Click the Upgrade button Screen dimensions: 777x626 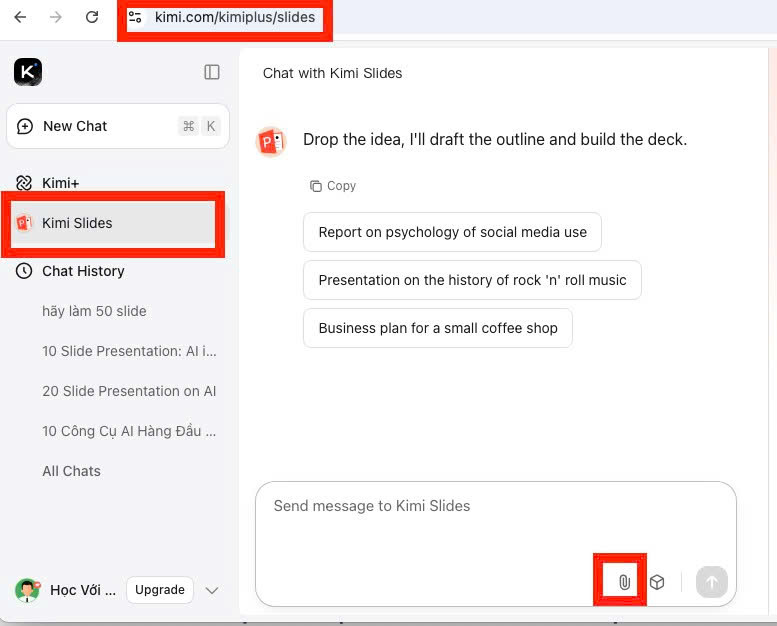(160, 590)
